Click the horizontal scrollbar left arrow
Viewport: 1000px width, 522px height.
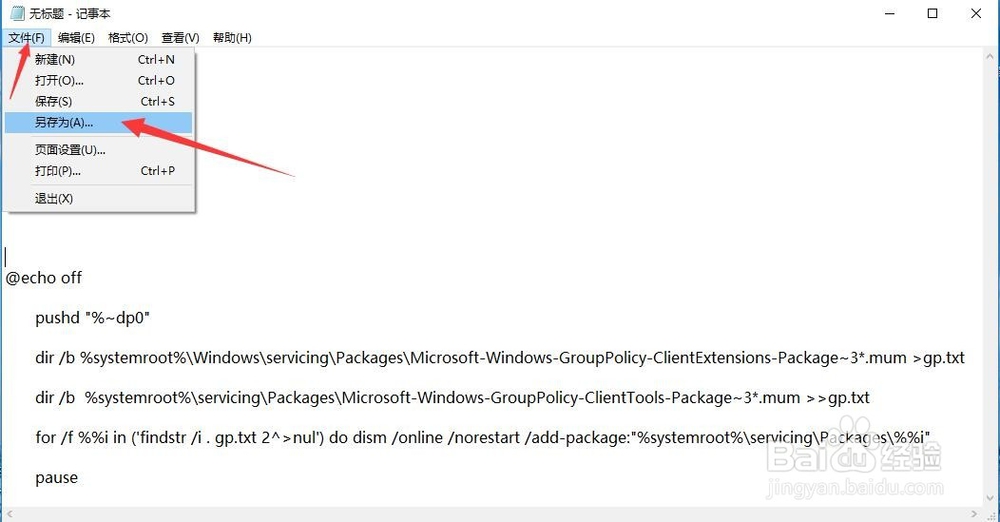click(x=9, y=514)
